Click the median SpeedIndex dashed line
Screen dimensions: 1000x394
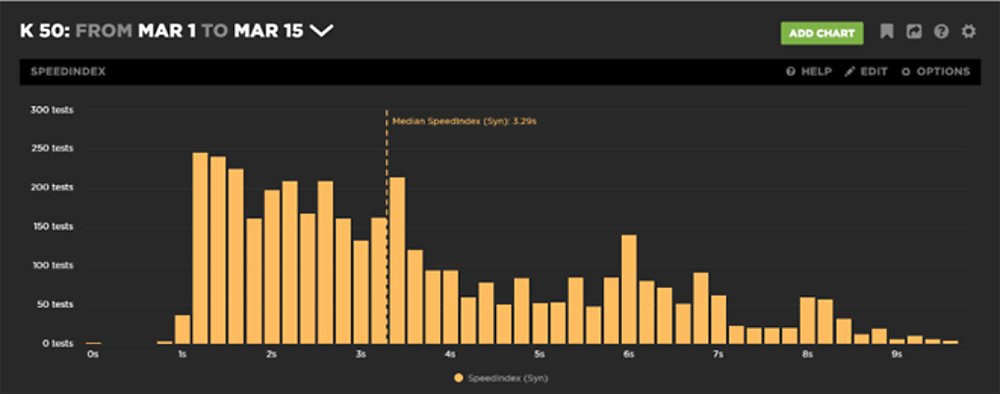pyautogui.click(x=386, y=226)
